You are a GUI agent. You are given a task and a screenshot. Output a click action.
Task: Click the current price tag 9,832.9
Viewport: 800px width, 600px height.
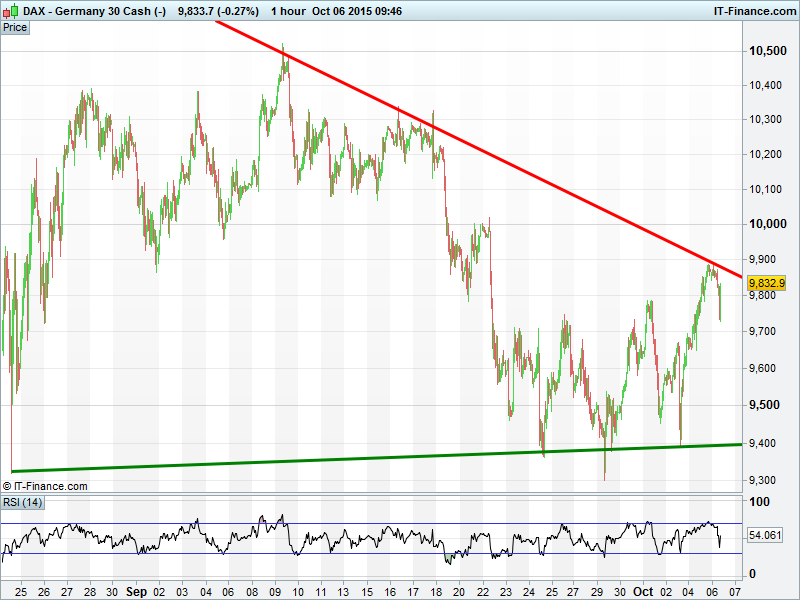[x=766, y=283]
